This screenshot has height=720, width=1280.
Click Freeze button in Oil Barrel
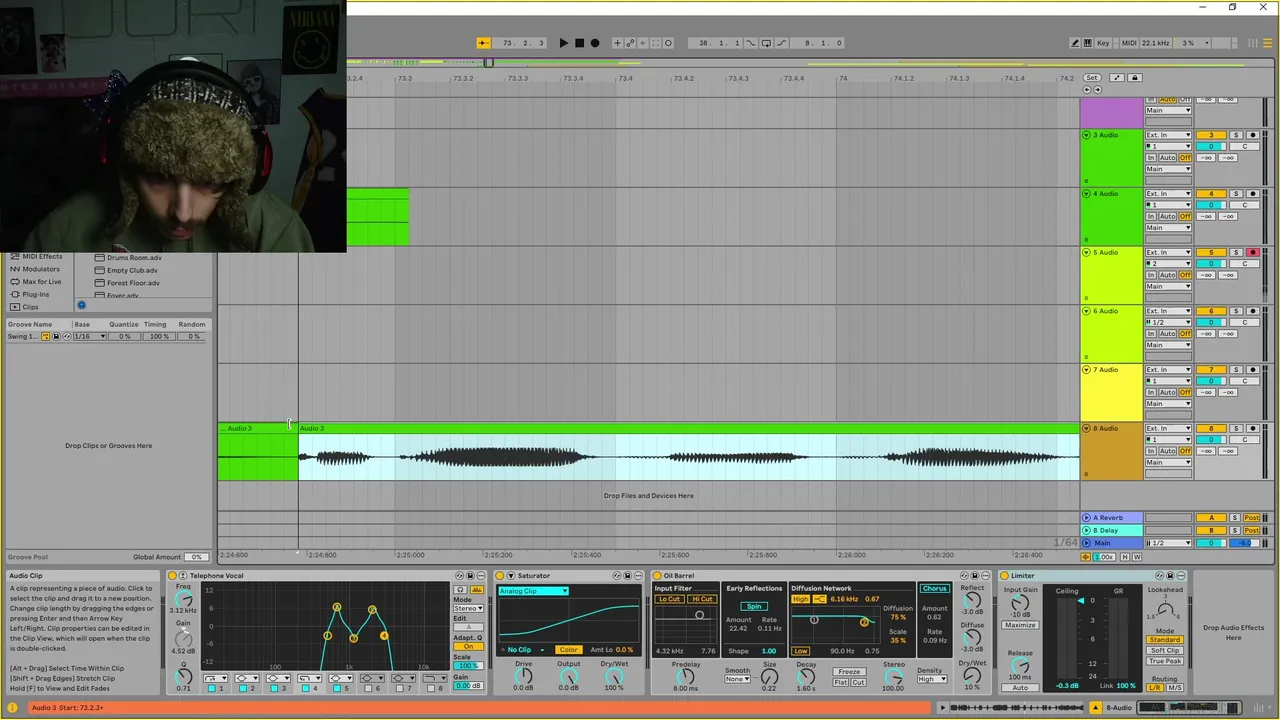[849, 672]
